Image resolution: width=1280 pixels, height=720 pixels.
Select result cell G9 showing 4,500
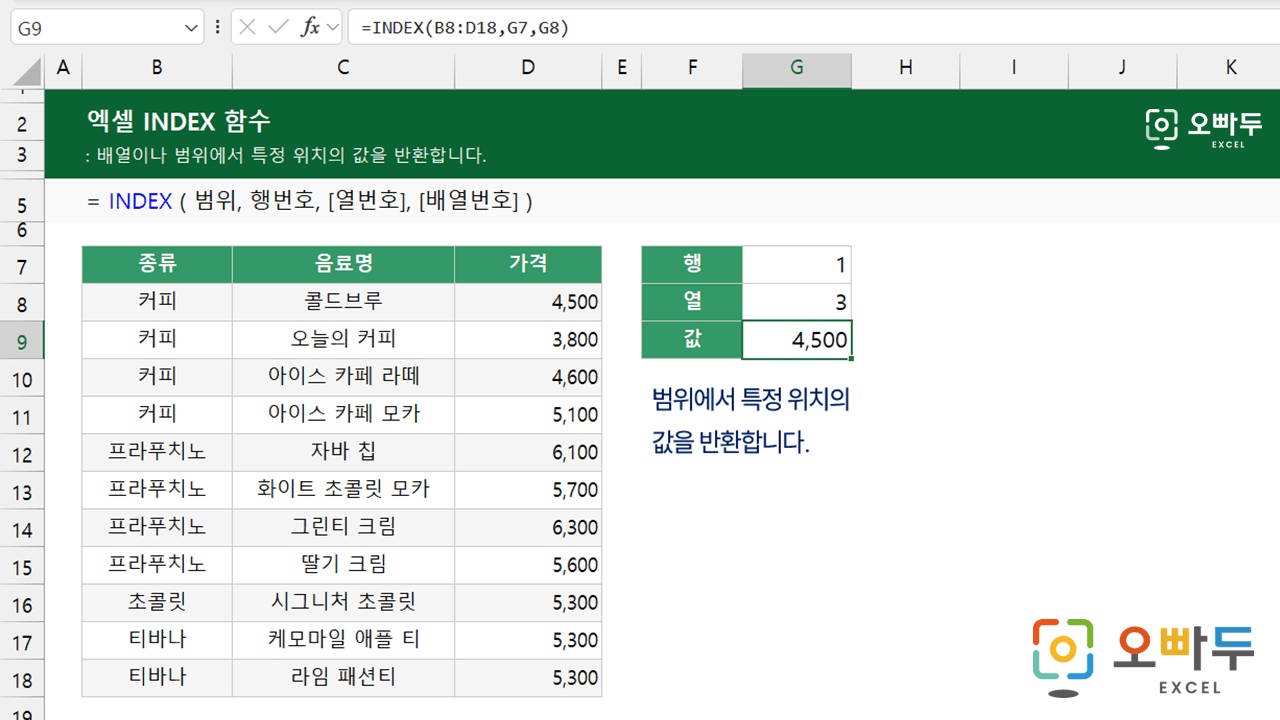coord(797,340)
